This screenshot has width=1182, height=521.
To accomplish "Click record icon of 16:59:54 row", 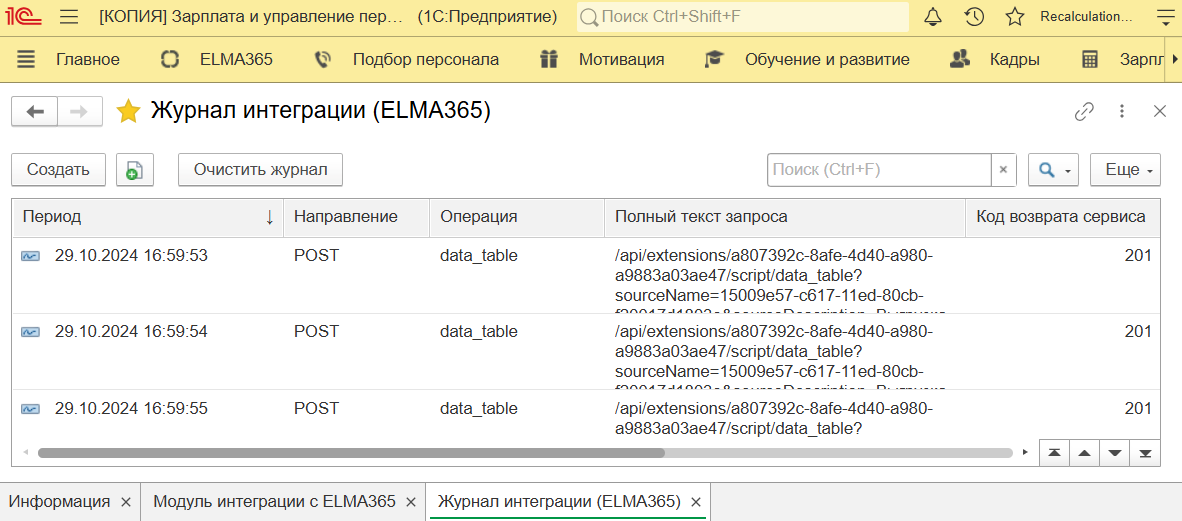I will (x=30, y=332).
